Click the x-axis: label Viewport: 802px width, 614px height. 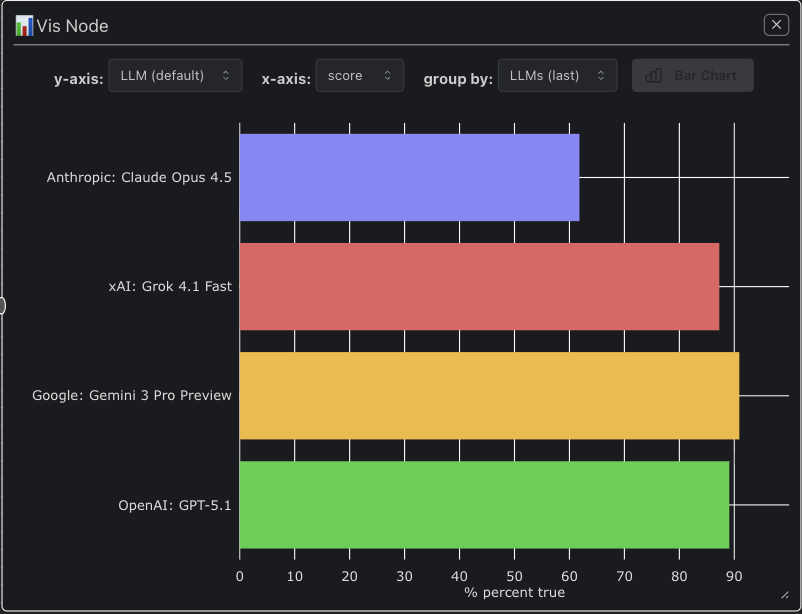point(286,79)
